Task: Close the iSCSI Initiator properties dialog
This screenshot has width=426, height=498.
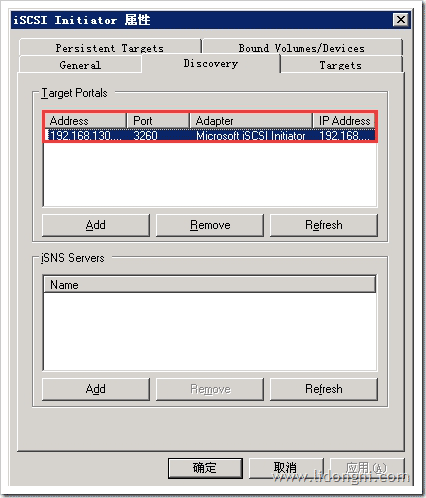Action: pos(401,20)
